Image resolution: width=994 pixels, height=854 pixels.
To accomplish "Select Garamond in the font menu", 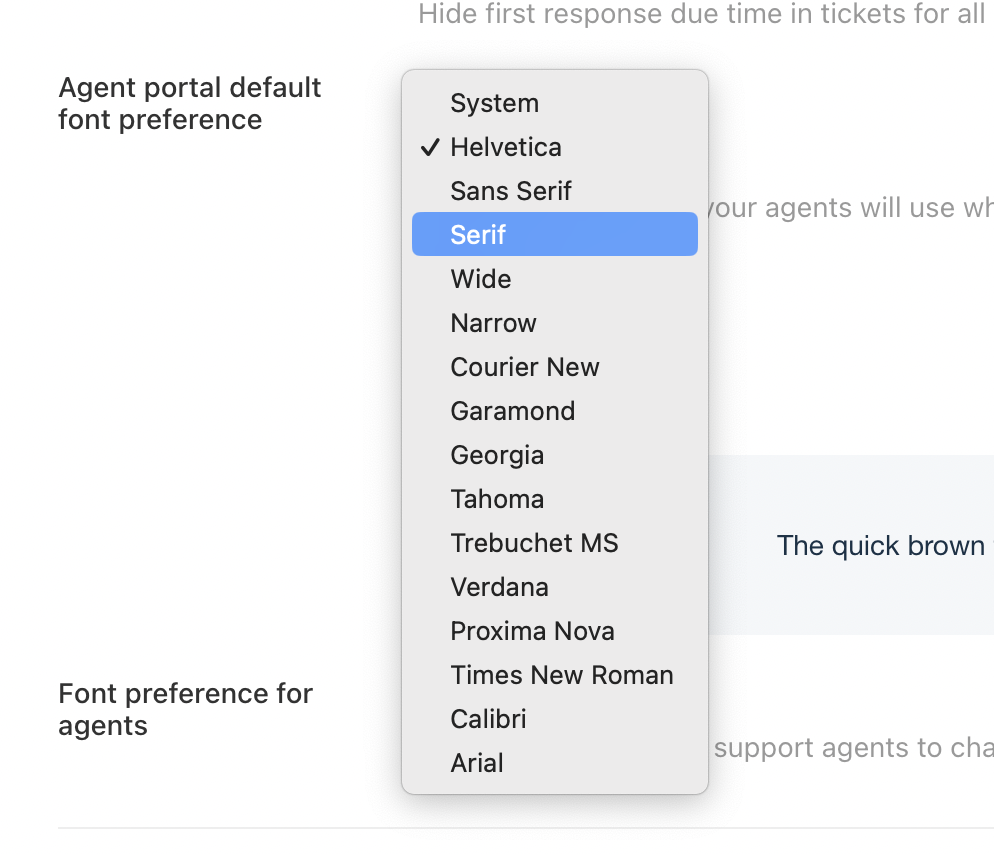I will click(513, 411).
